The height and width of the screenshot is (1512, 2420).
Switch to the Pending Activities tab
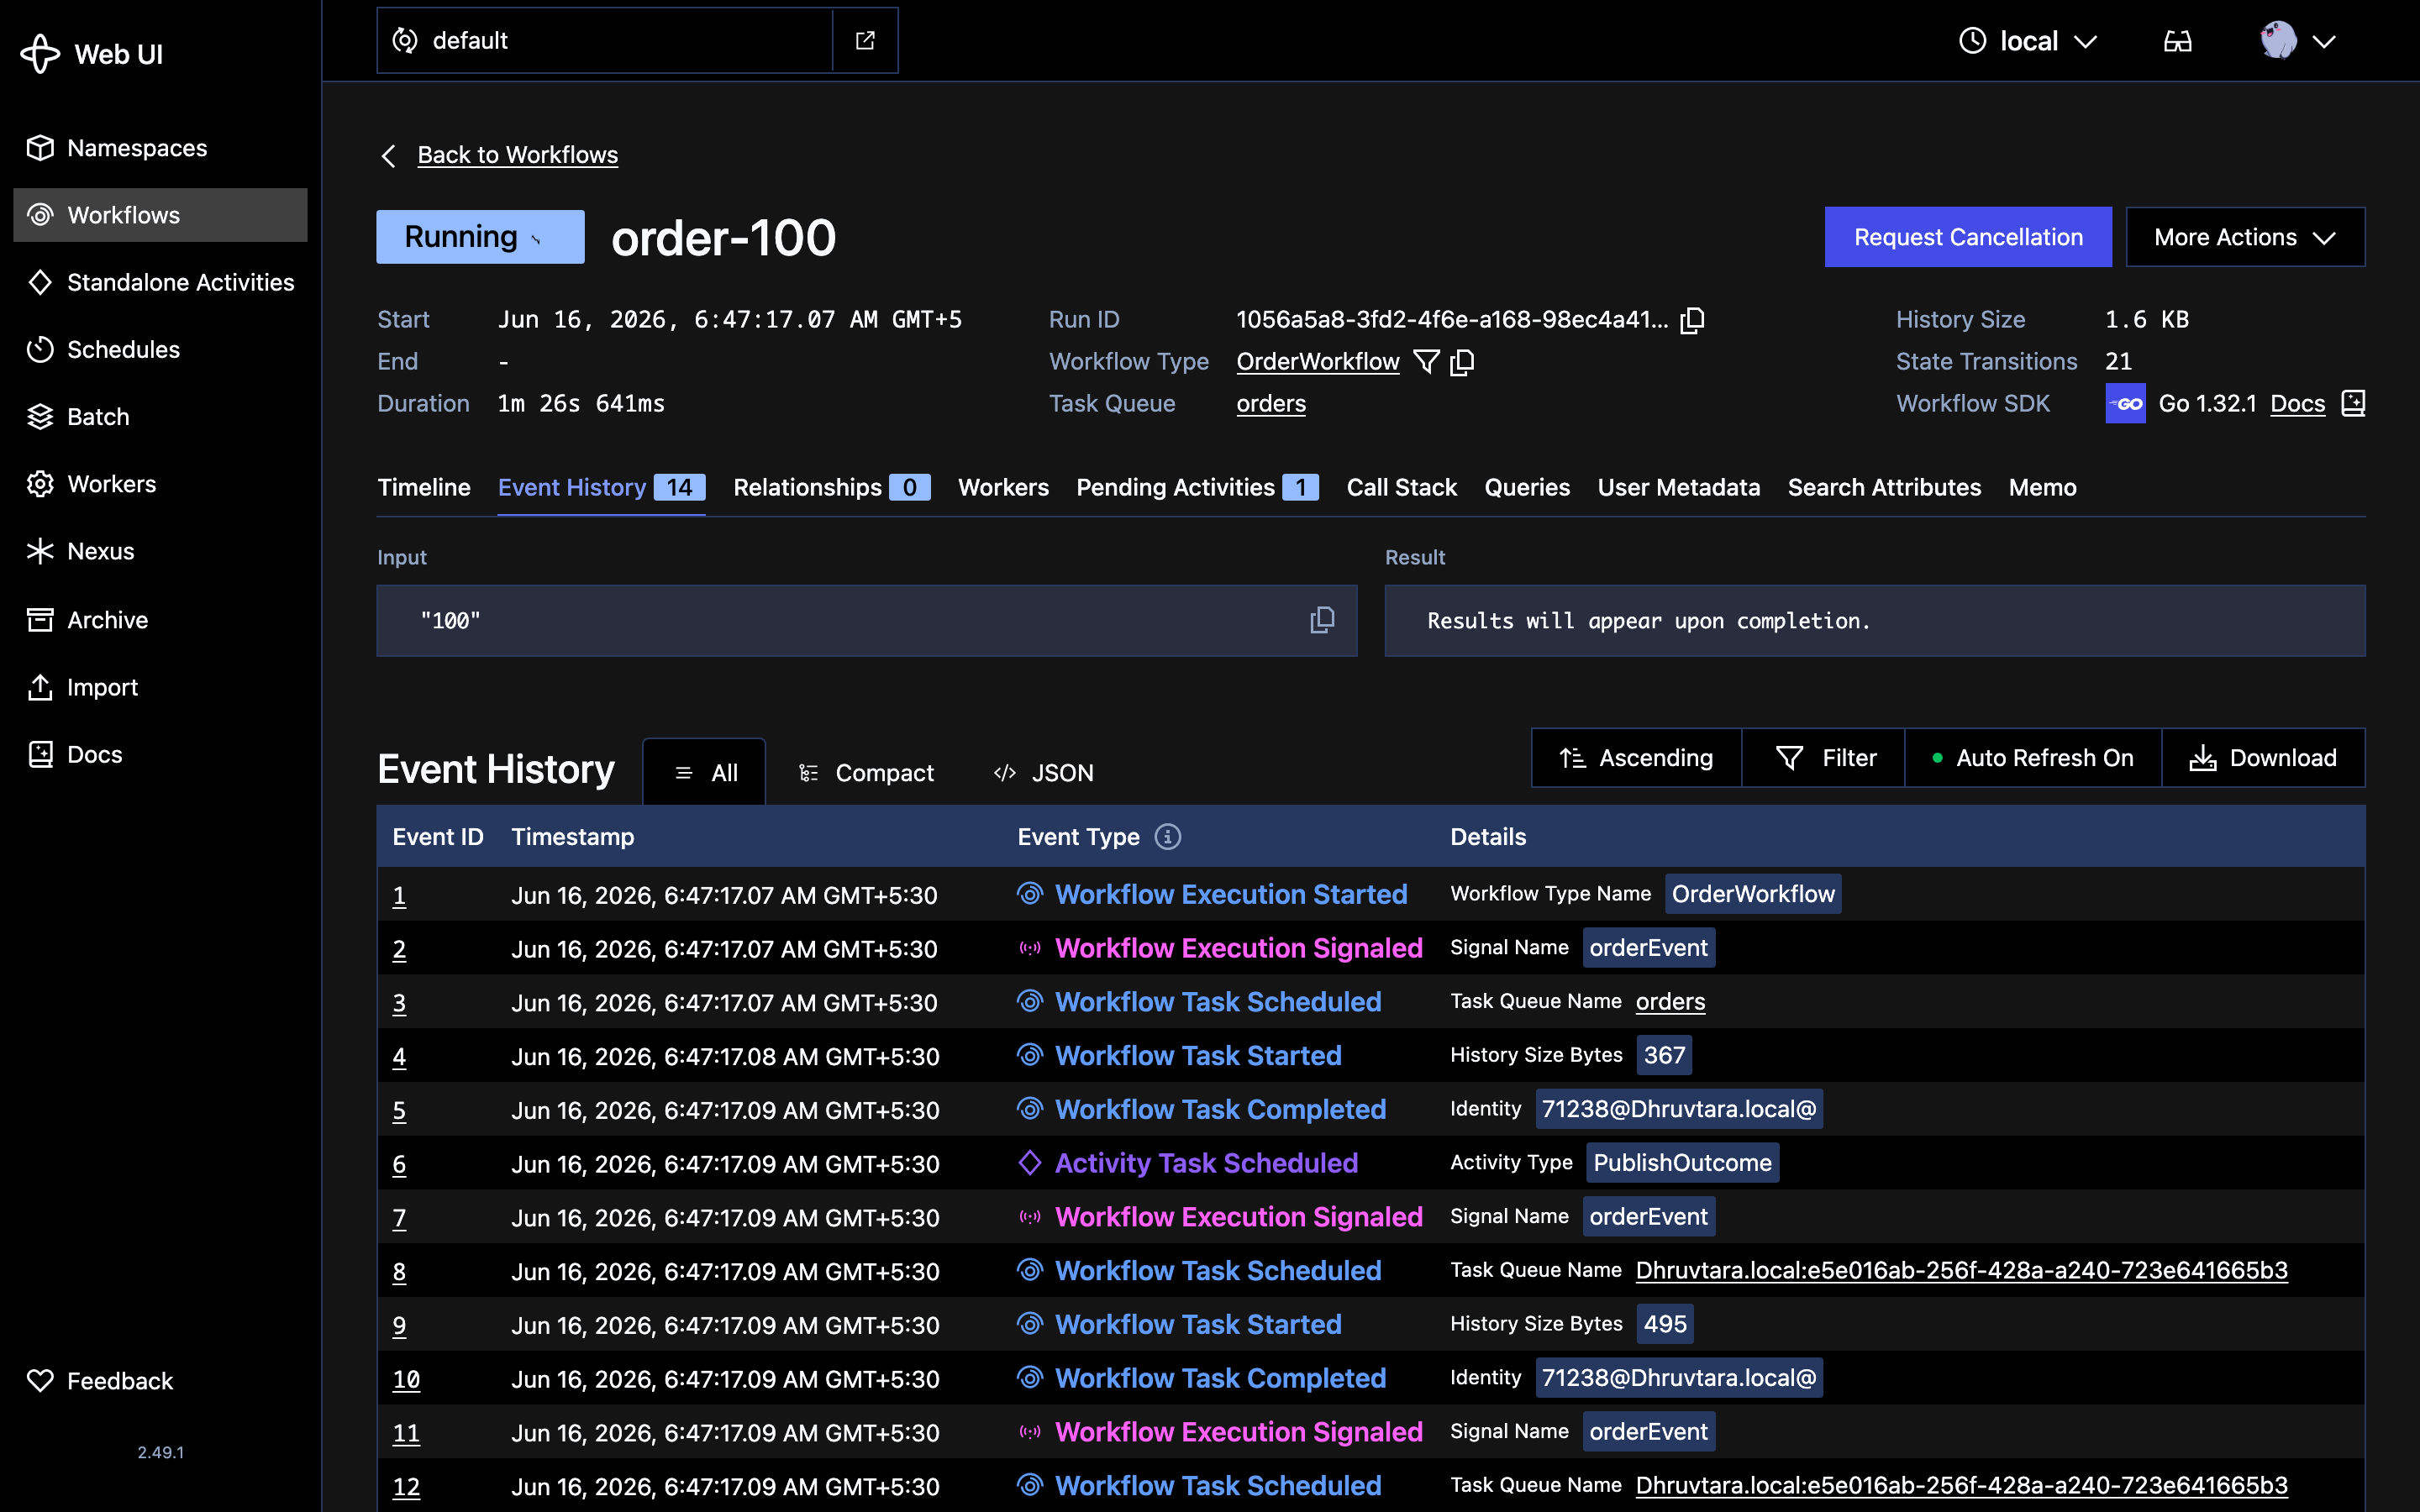point(1197,487)
